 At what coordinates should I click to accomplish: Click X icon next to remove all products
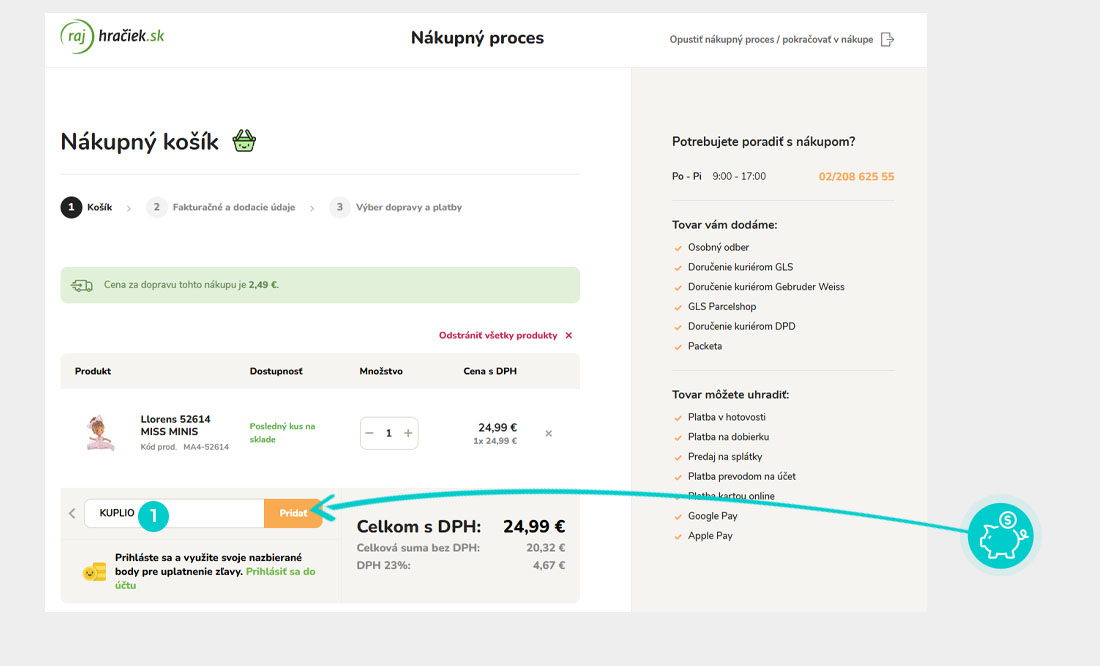(x=569, y=336)
